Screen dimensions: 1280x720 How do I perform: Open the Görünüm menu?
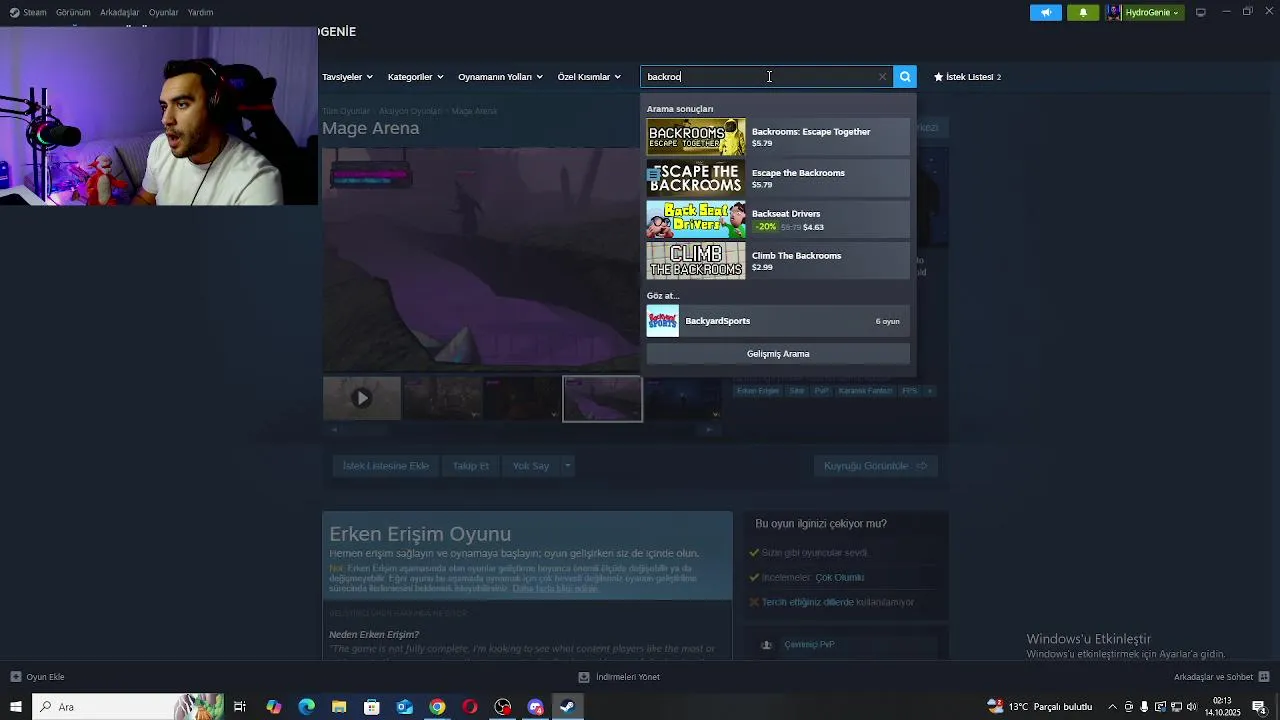pyautogui.click(x=73, y=12)
